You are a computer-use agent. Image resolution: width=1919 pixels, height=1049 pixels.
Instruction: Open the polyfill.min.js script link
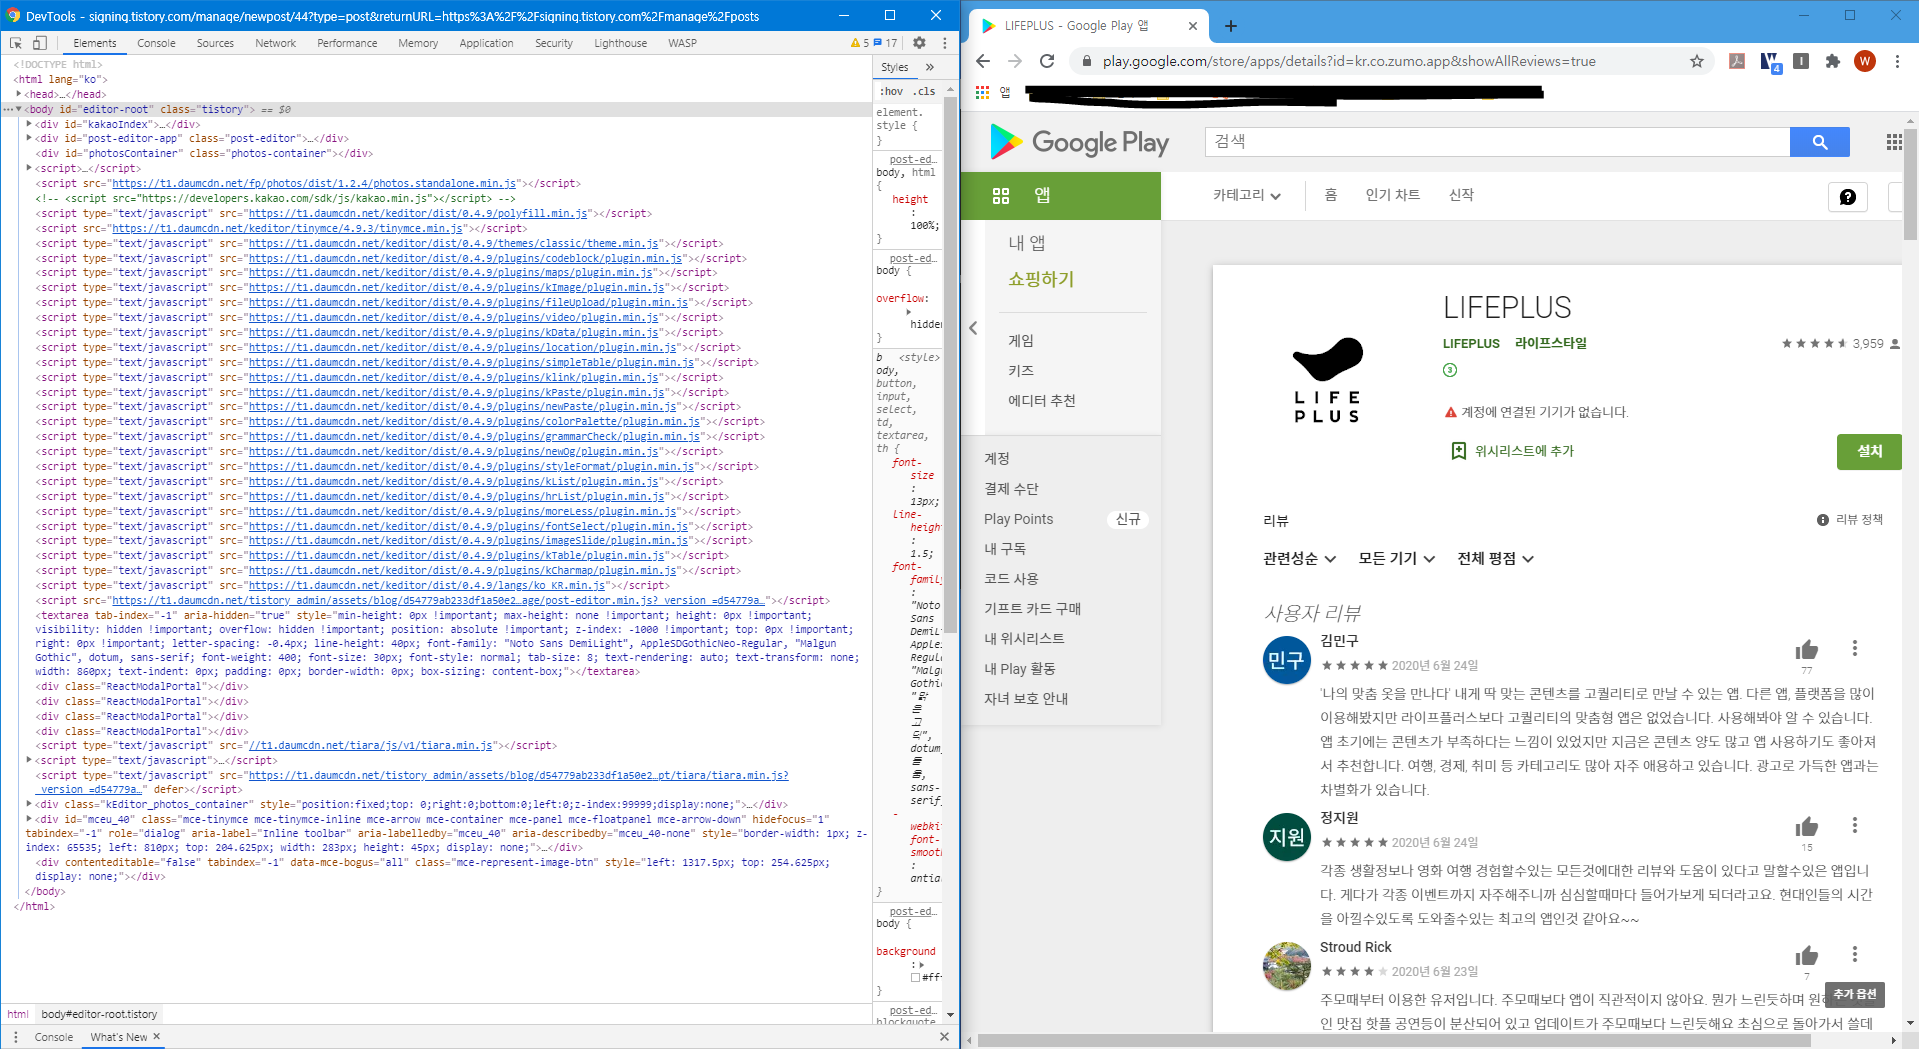pyautogui.click(x=418, y=213)
